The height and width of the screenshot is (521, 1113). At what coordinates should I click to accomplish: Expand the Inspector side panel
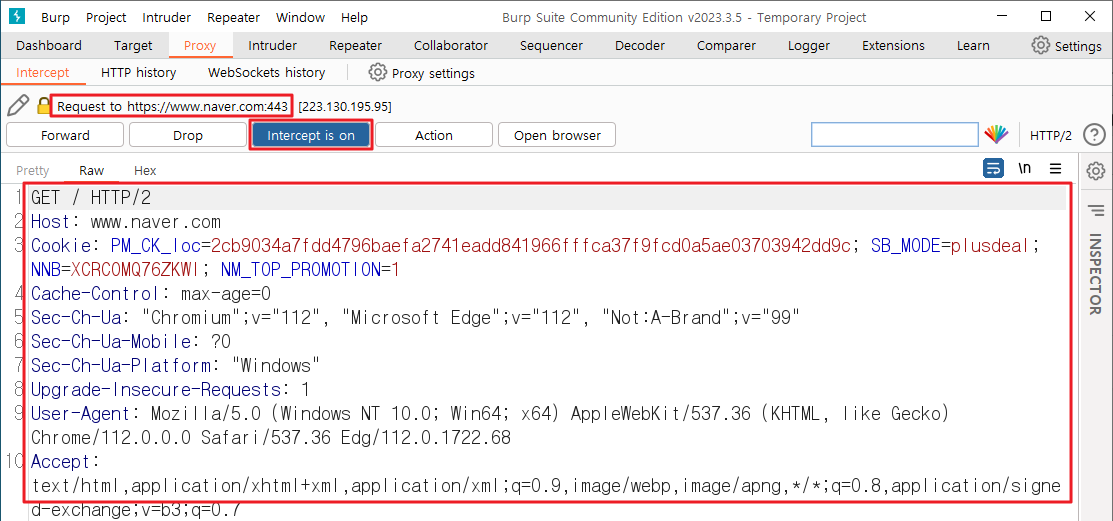tap(1095, 274)
